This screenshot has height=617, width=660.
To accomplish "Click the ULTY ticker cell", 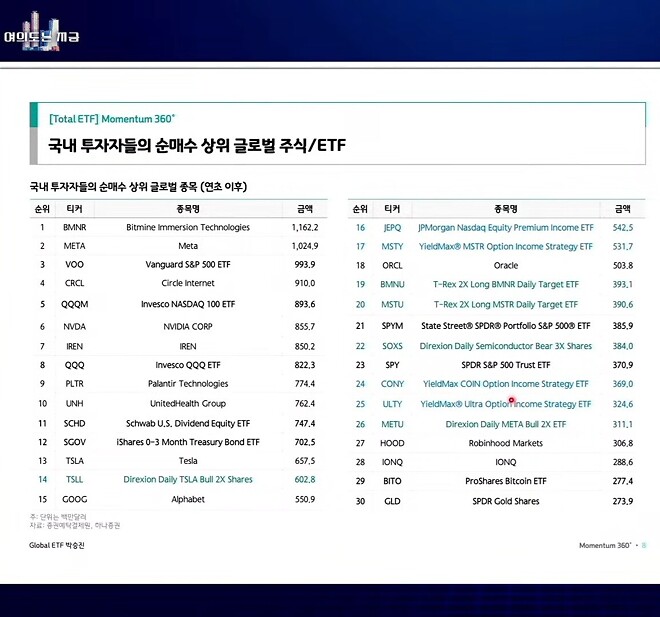I will pos(392,404).
